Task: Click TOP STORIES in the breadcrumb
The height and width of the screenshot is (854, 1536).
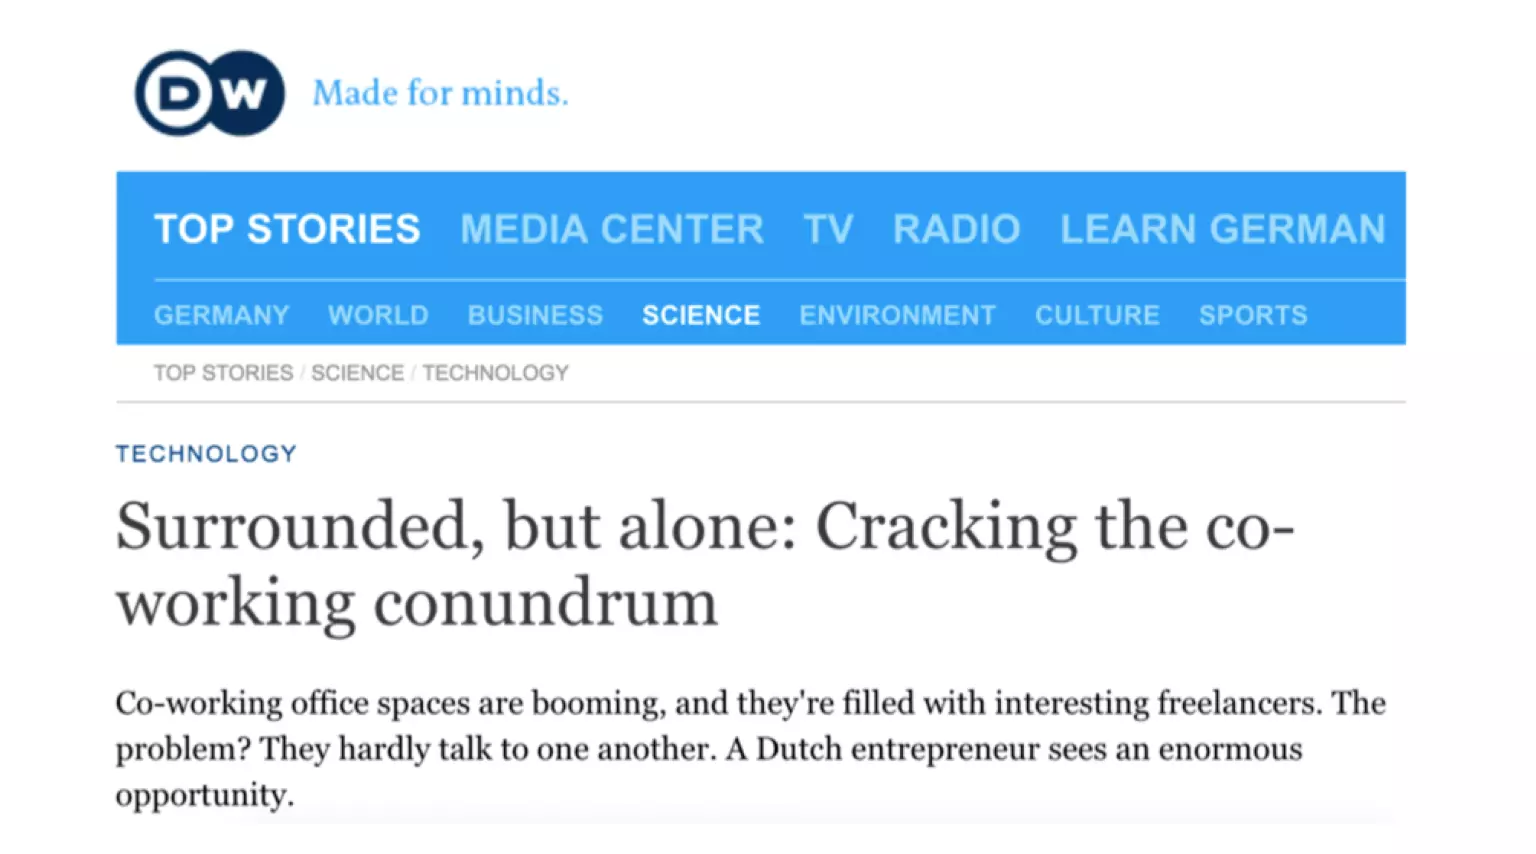Action: 223,373
